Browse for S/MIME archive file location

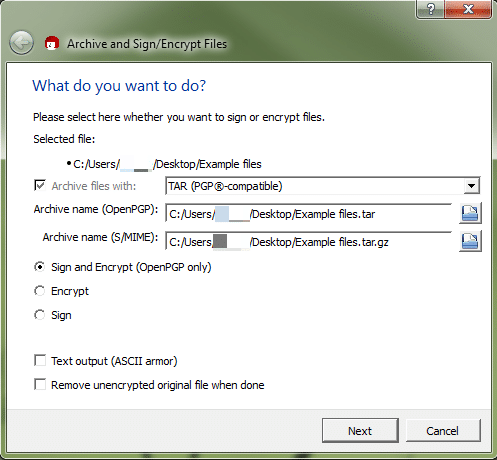(470, 241)
